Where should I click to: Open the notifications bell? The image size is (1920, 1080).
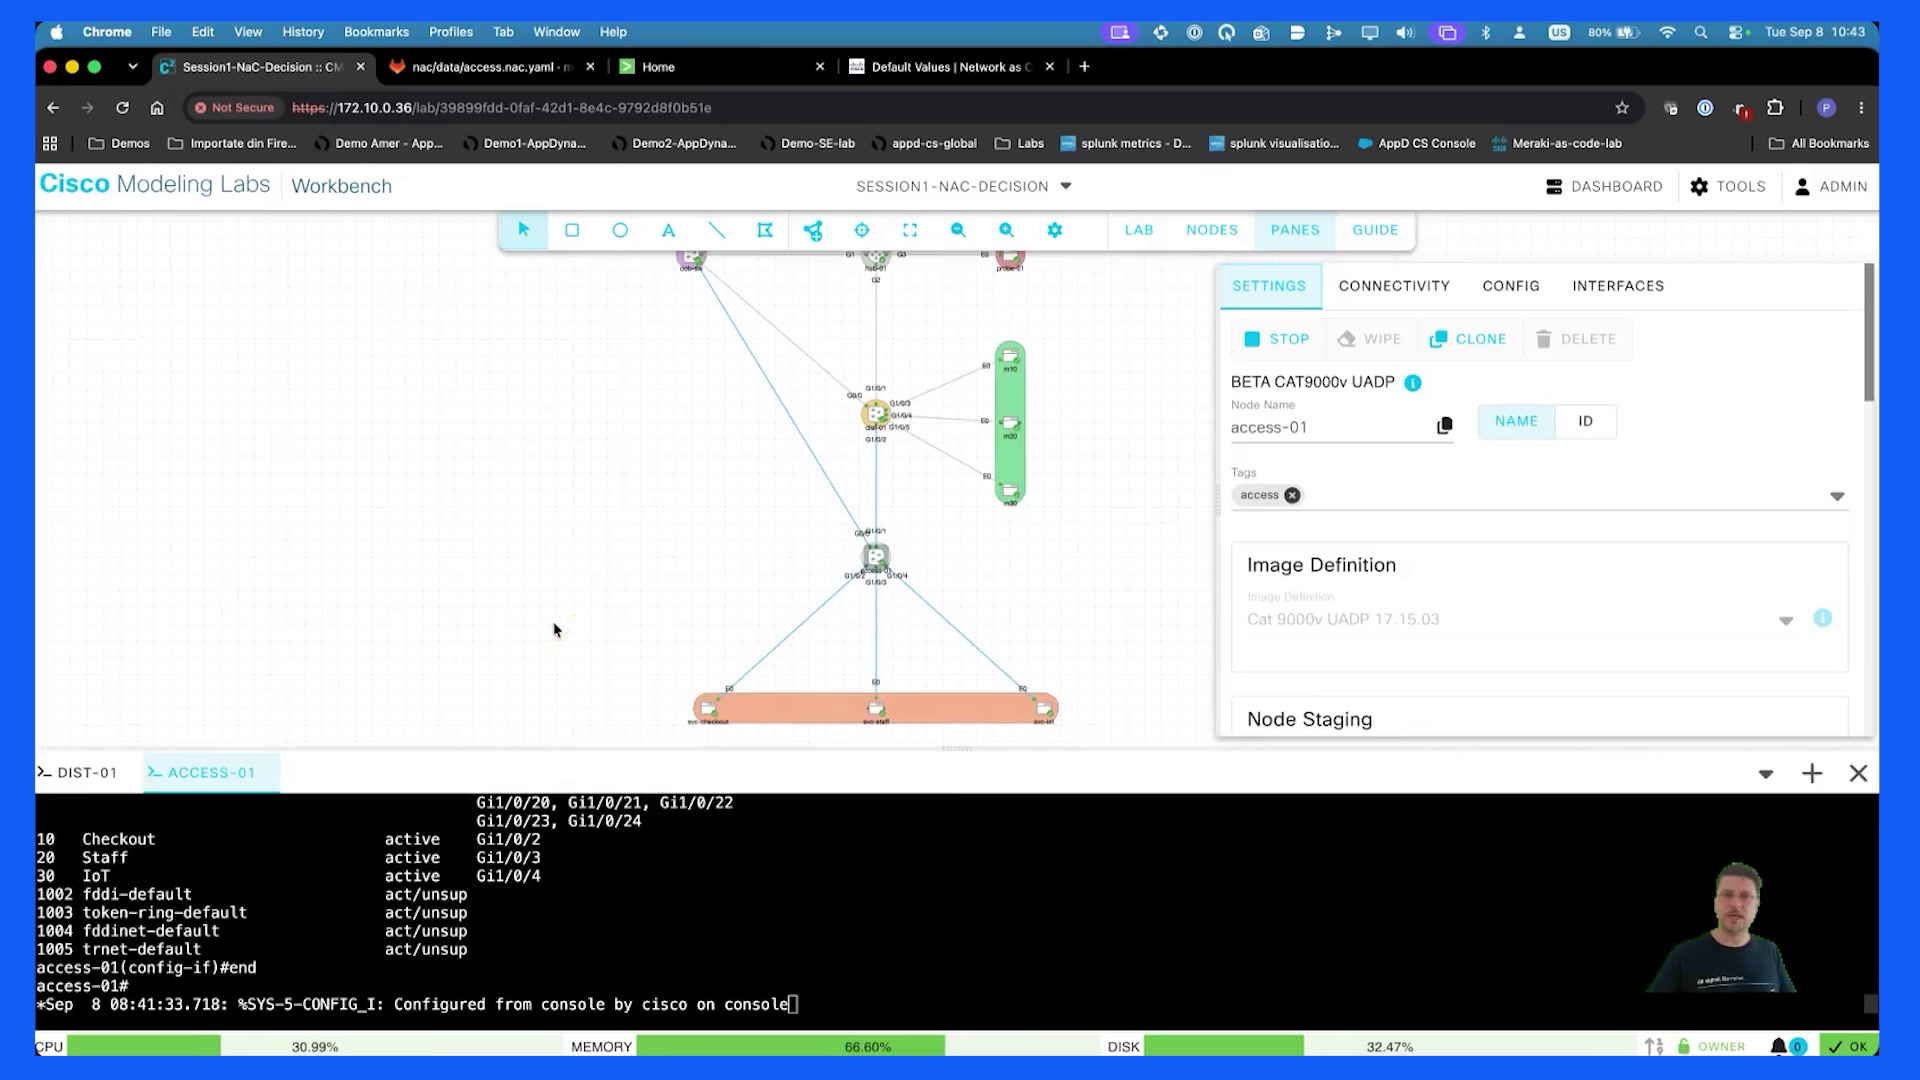click(x=1779, y=1046)
